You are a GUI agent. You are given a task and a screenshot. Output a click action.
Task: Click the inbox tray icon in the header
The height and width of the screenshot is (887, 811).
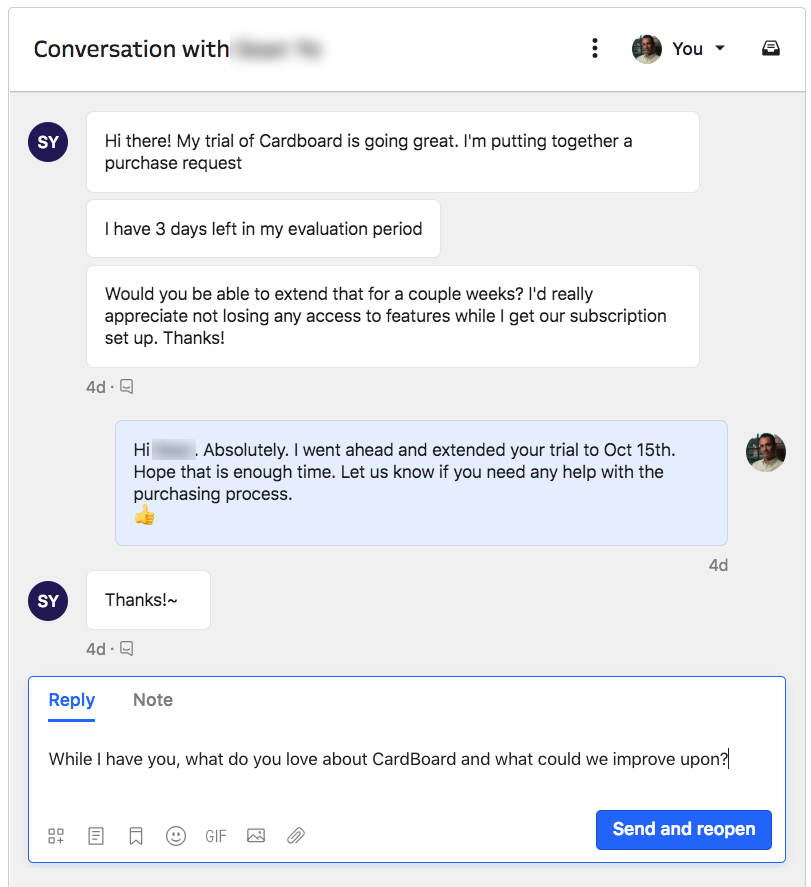coord(770,48)
